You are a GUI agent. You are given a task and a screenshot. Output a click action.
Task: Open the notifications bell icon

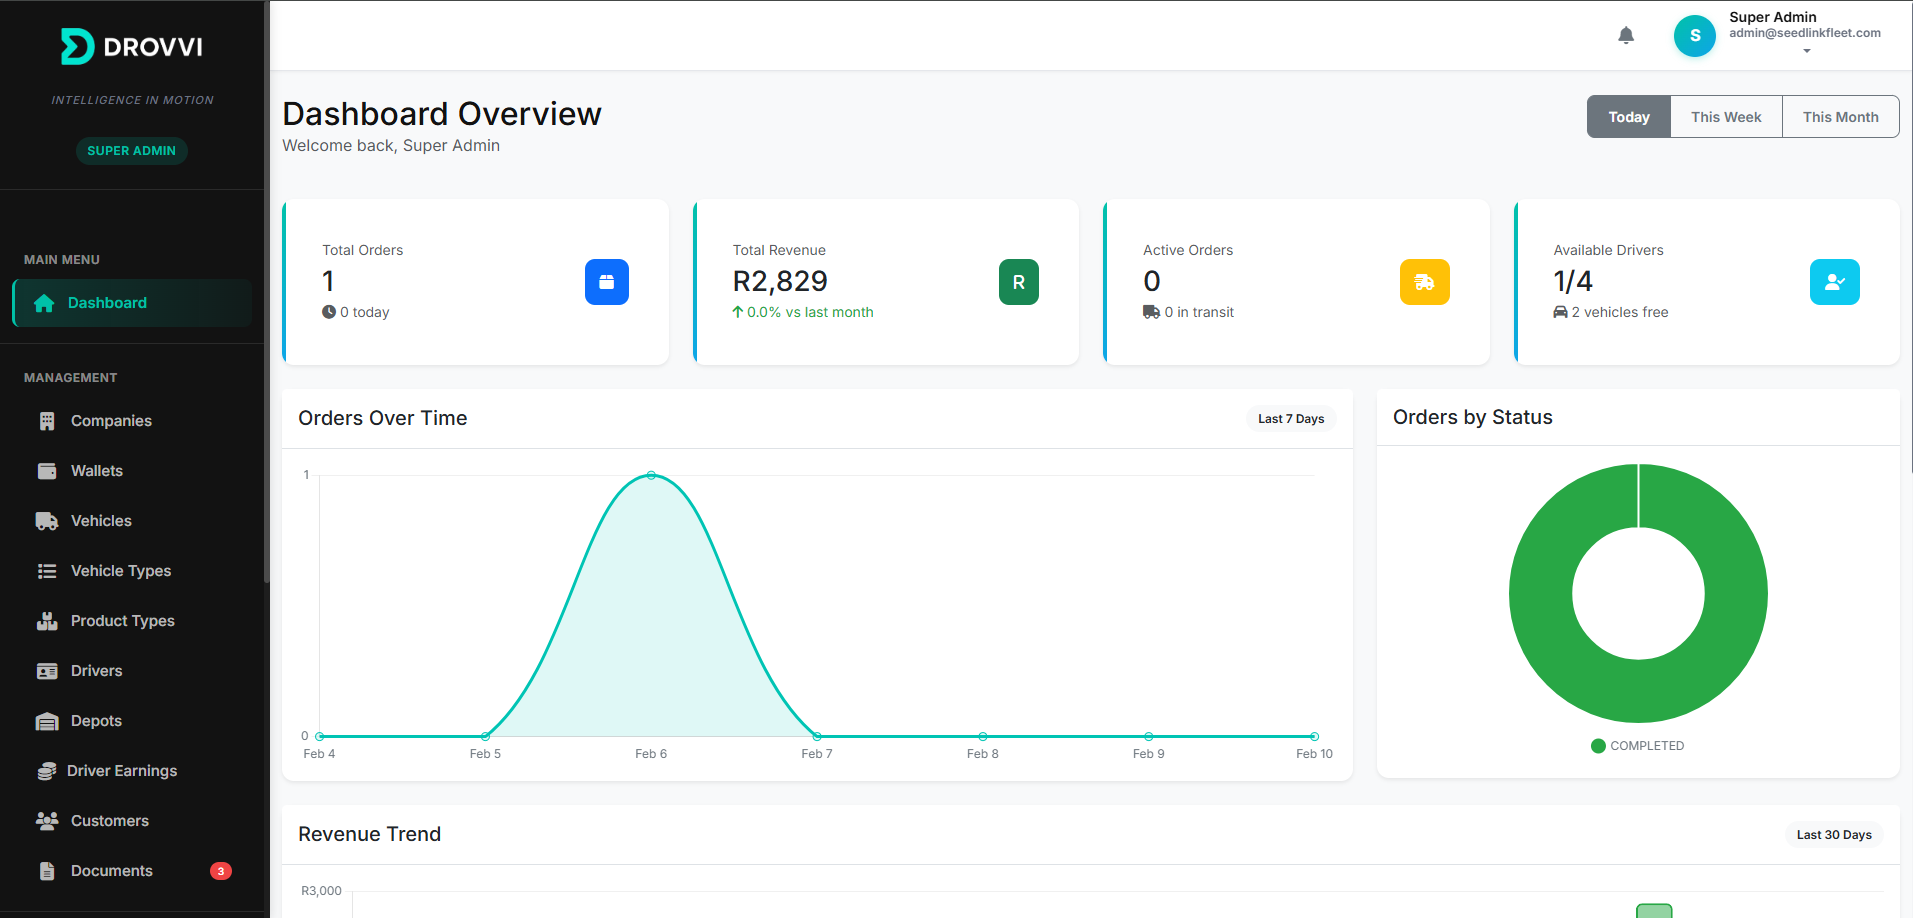click(1626, 36)
